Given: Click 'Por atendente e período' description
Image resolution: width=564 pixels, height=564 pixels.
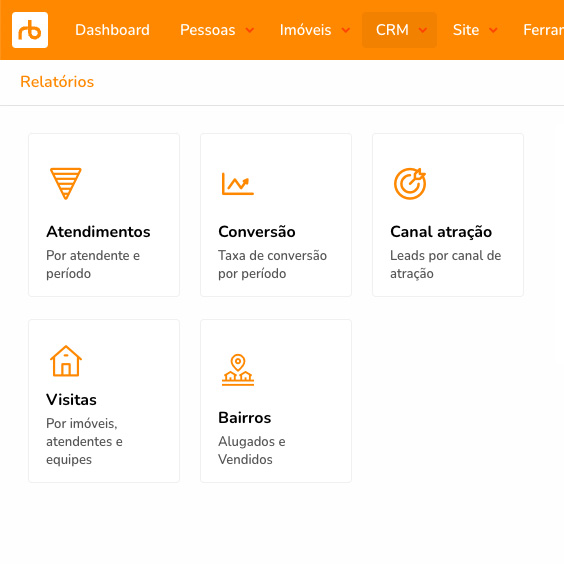Looking at the screenshot, I should click(x=93, y=264).
